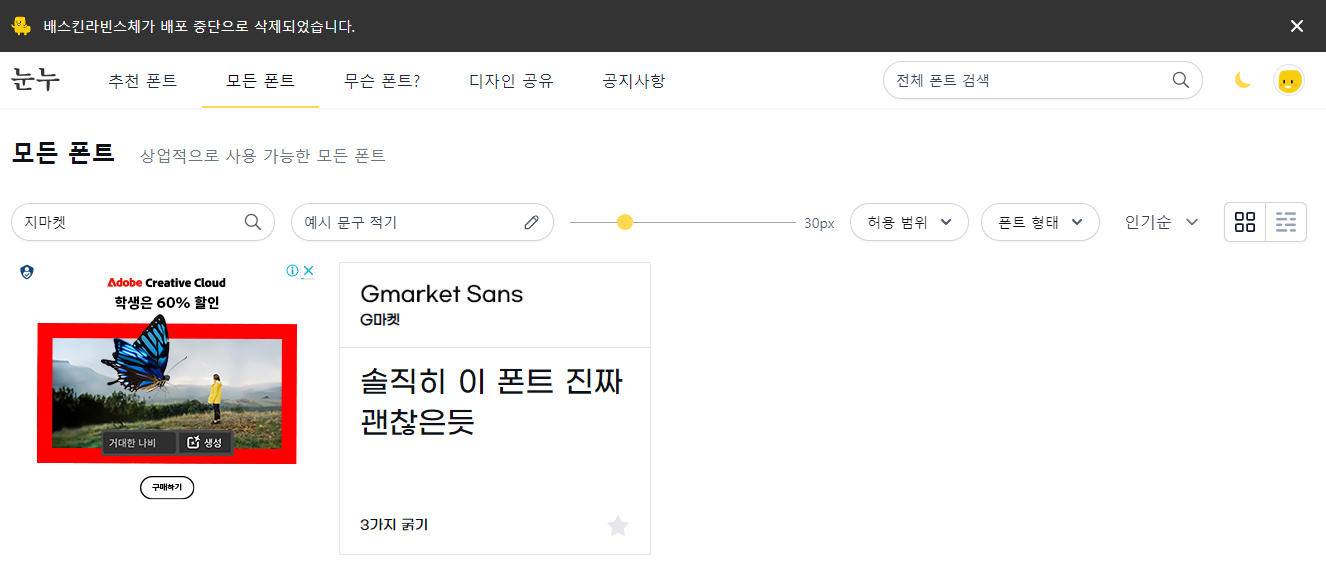This screenshot has height=566, width=1326.
Task: Expand the 폰트 형태 dropdown
Action: [1040, 222]
